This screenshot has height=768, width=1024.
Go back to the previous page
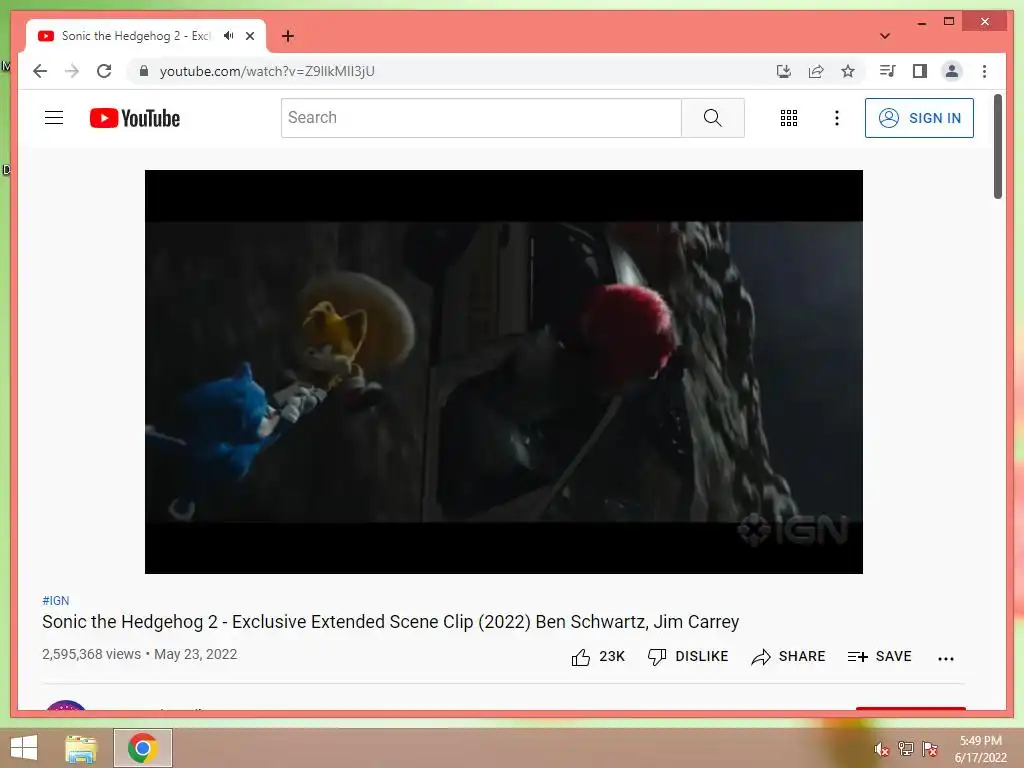click(40, 71)
